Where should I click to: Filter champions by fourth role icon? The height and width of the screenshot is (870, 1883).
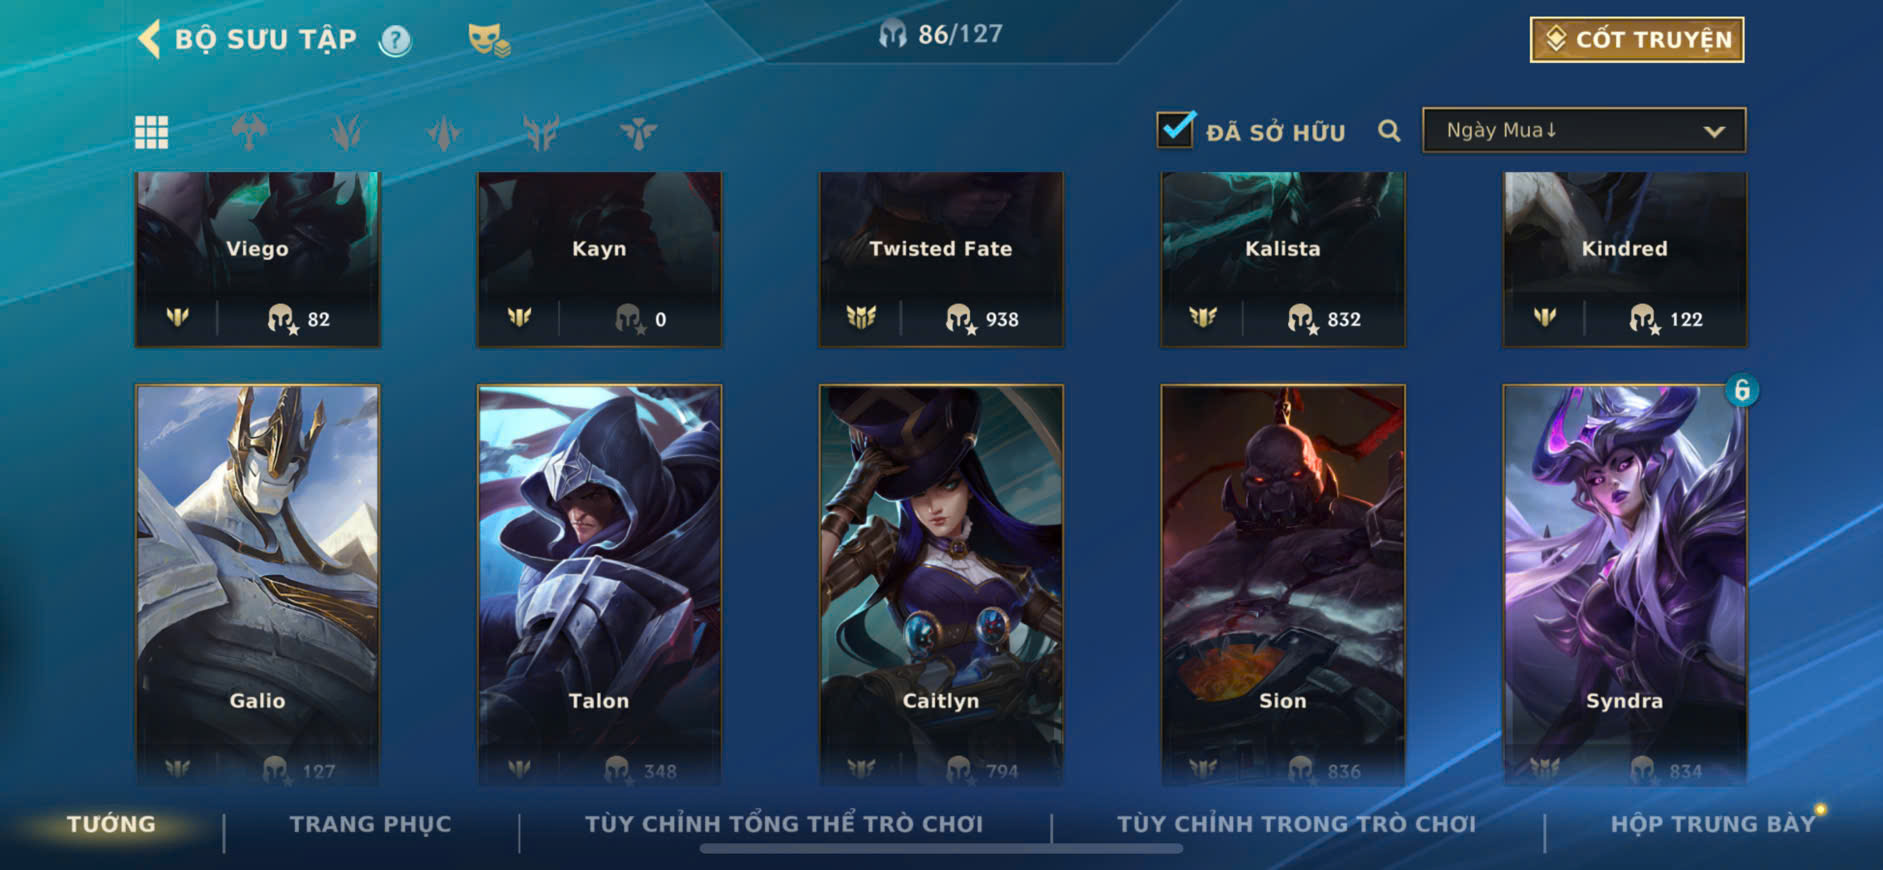pyautogui.click(x=540, y=132)
